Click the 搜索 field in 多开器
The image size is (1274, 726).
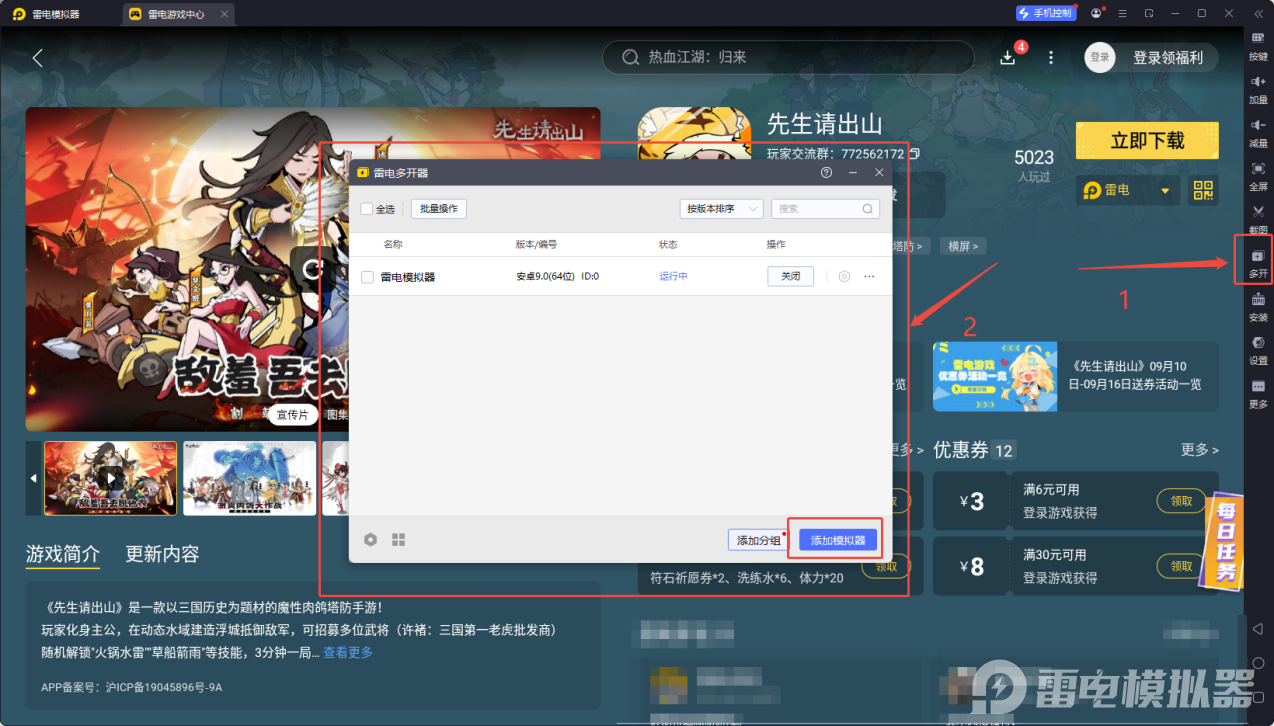click(x=825, y=209)
